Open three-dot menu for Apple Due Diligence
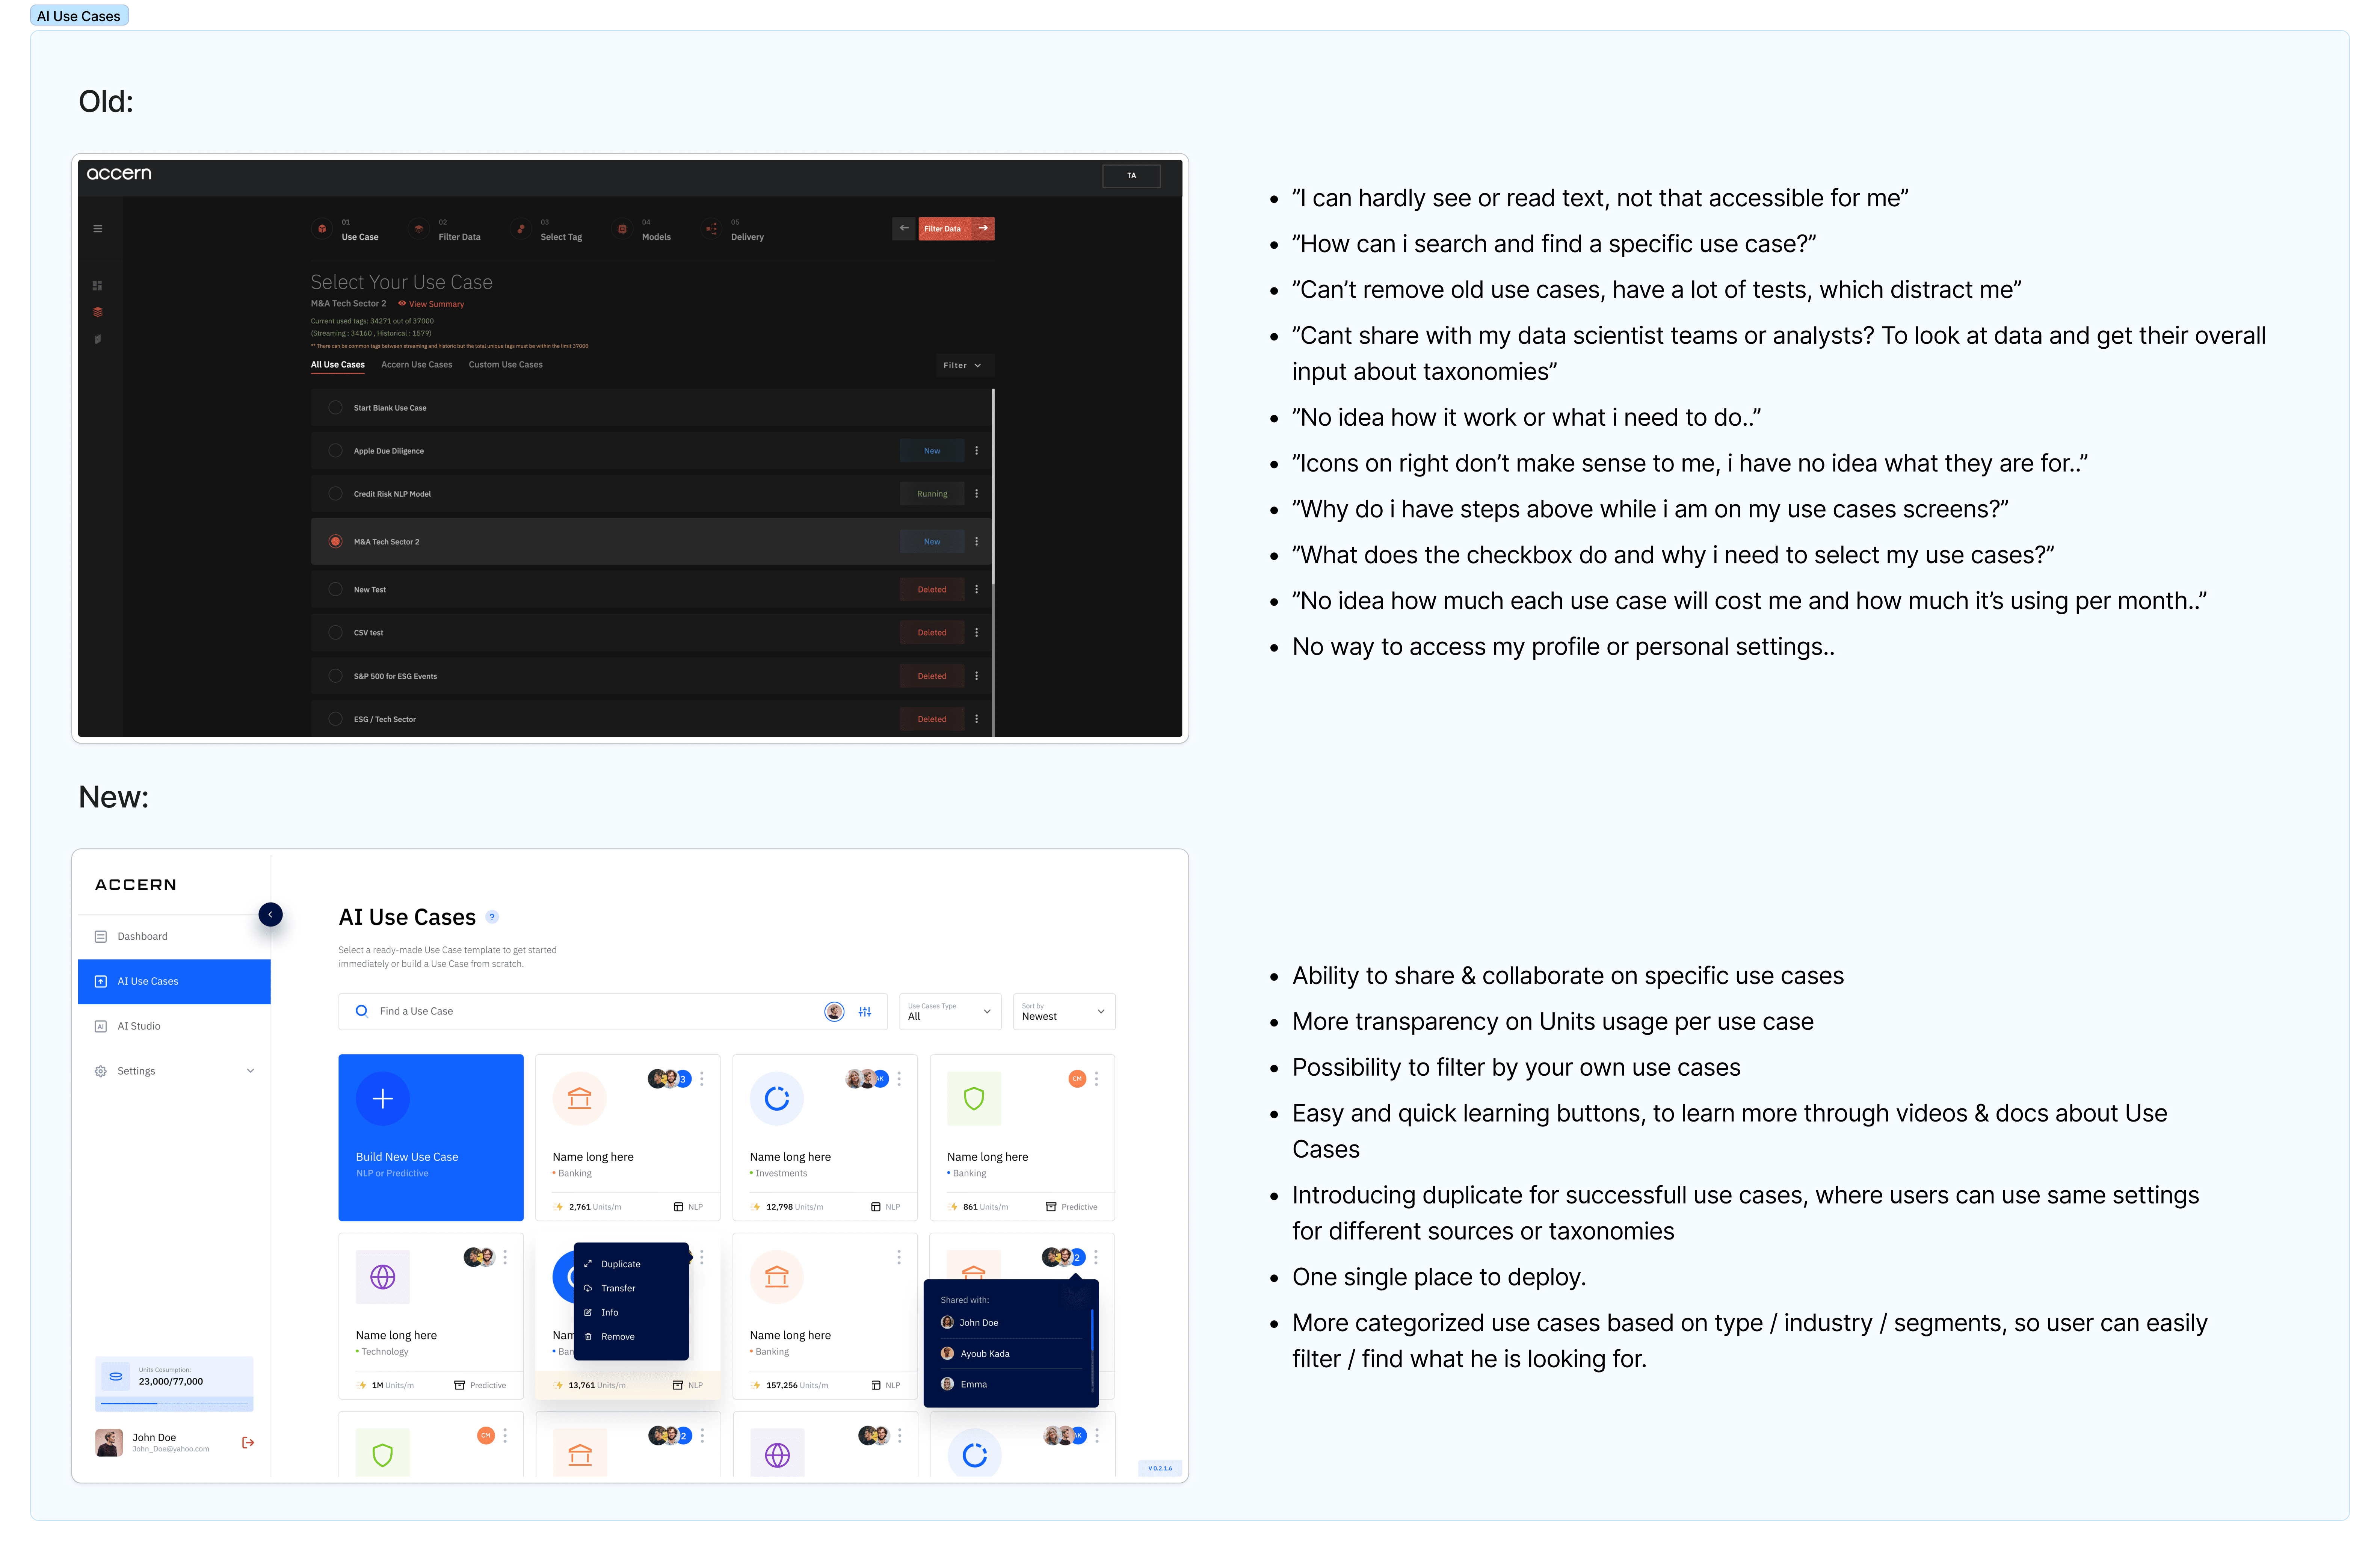2380x1551 pixels. click(977, 451)
